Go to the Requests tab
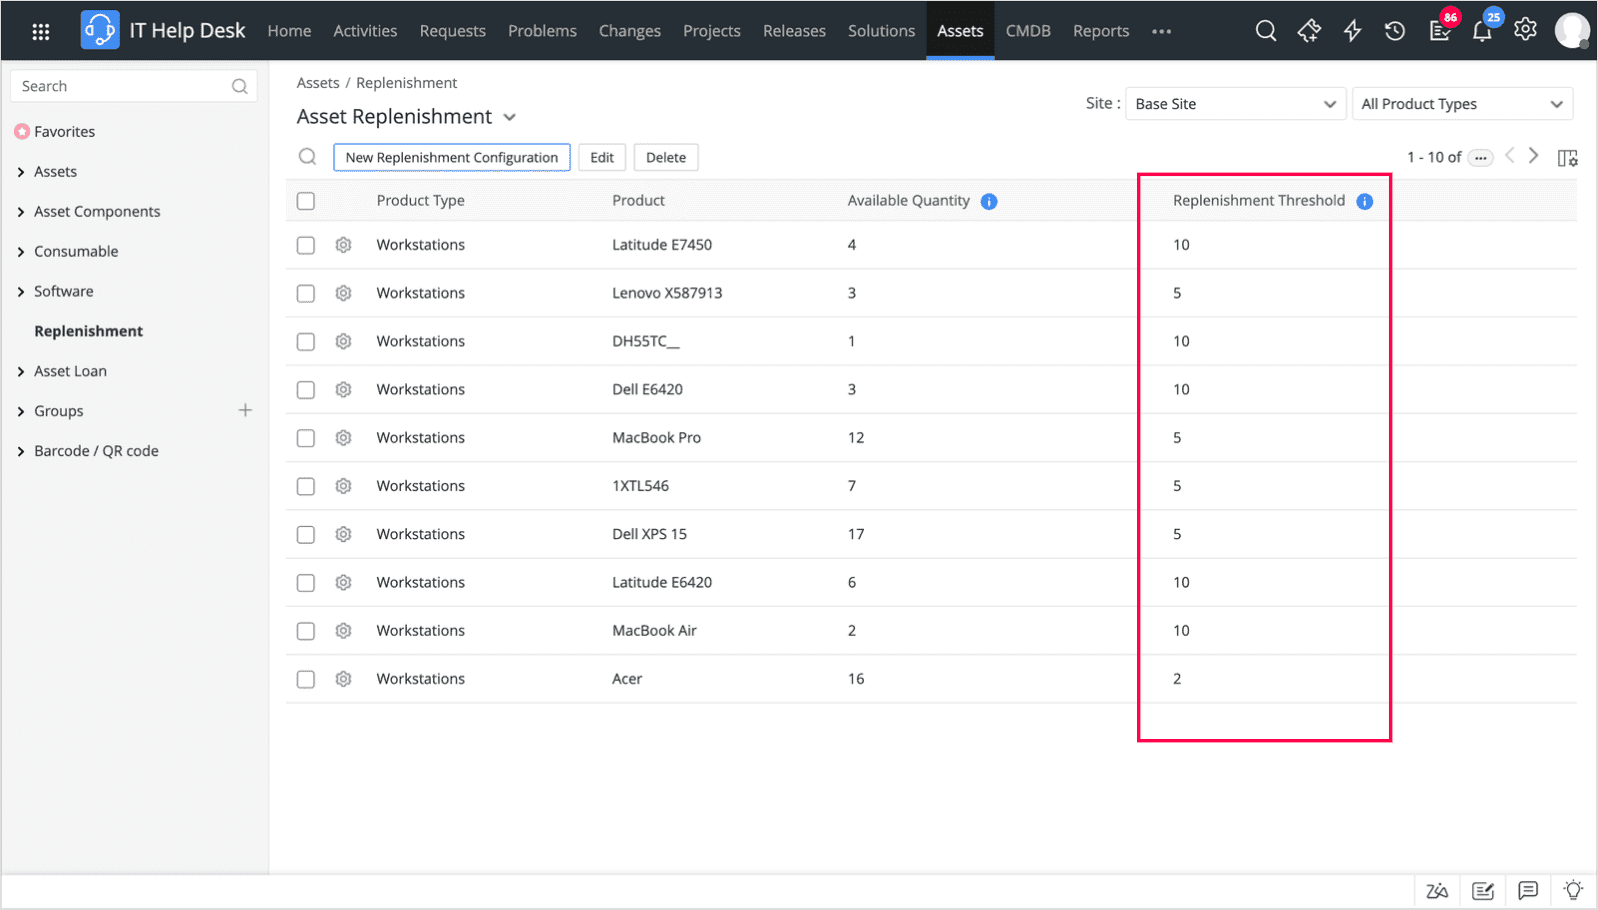This screenshot has width=1598, height=910. tap(452, 31)
